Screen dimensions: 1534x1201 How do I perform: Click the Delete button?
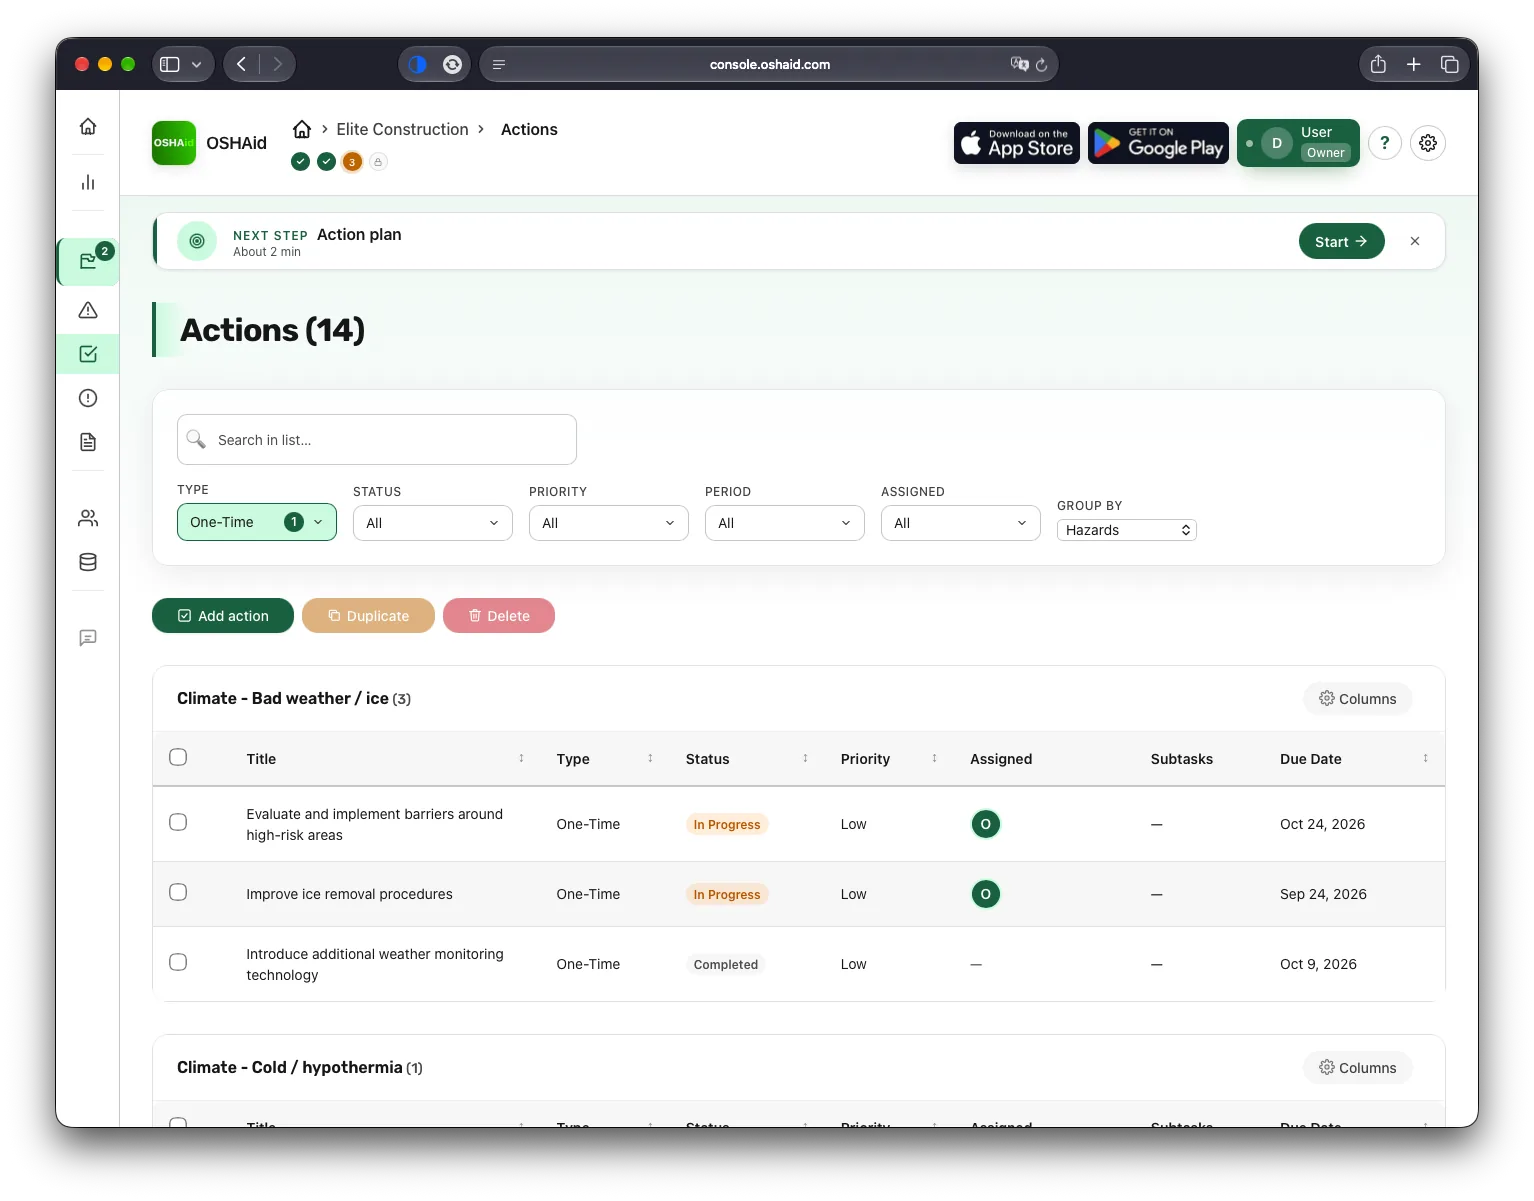point(499,616)
